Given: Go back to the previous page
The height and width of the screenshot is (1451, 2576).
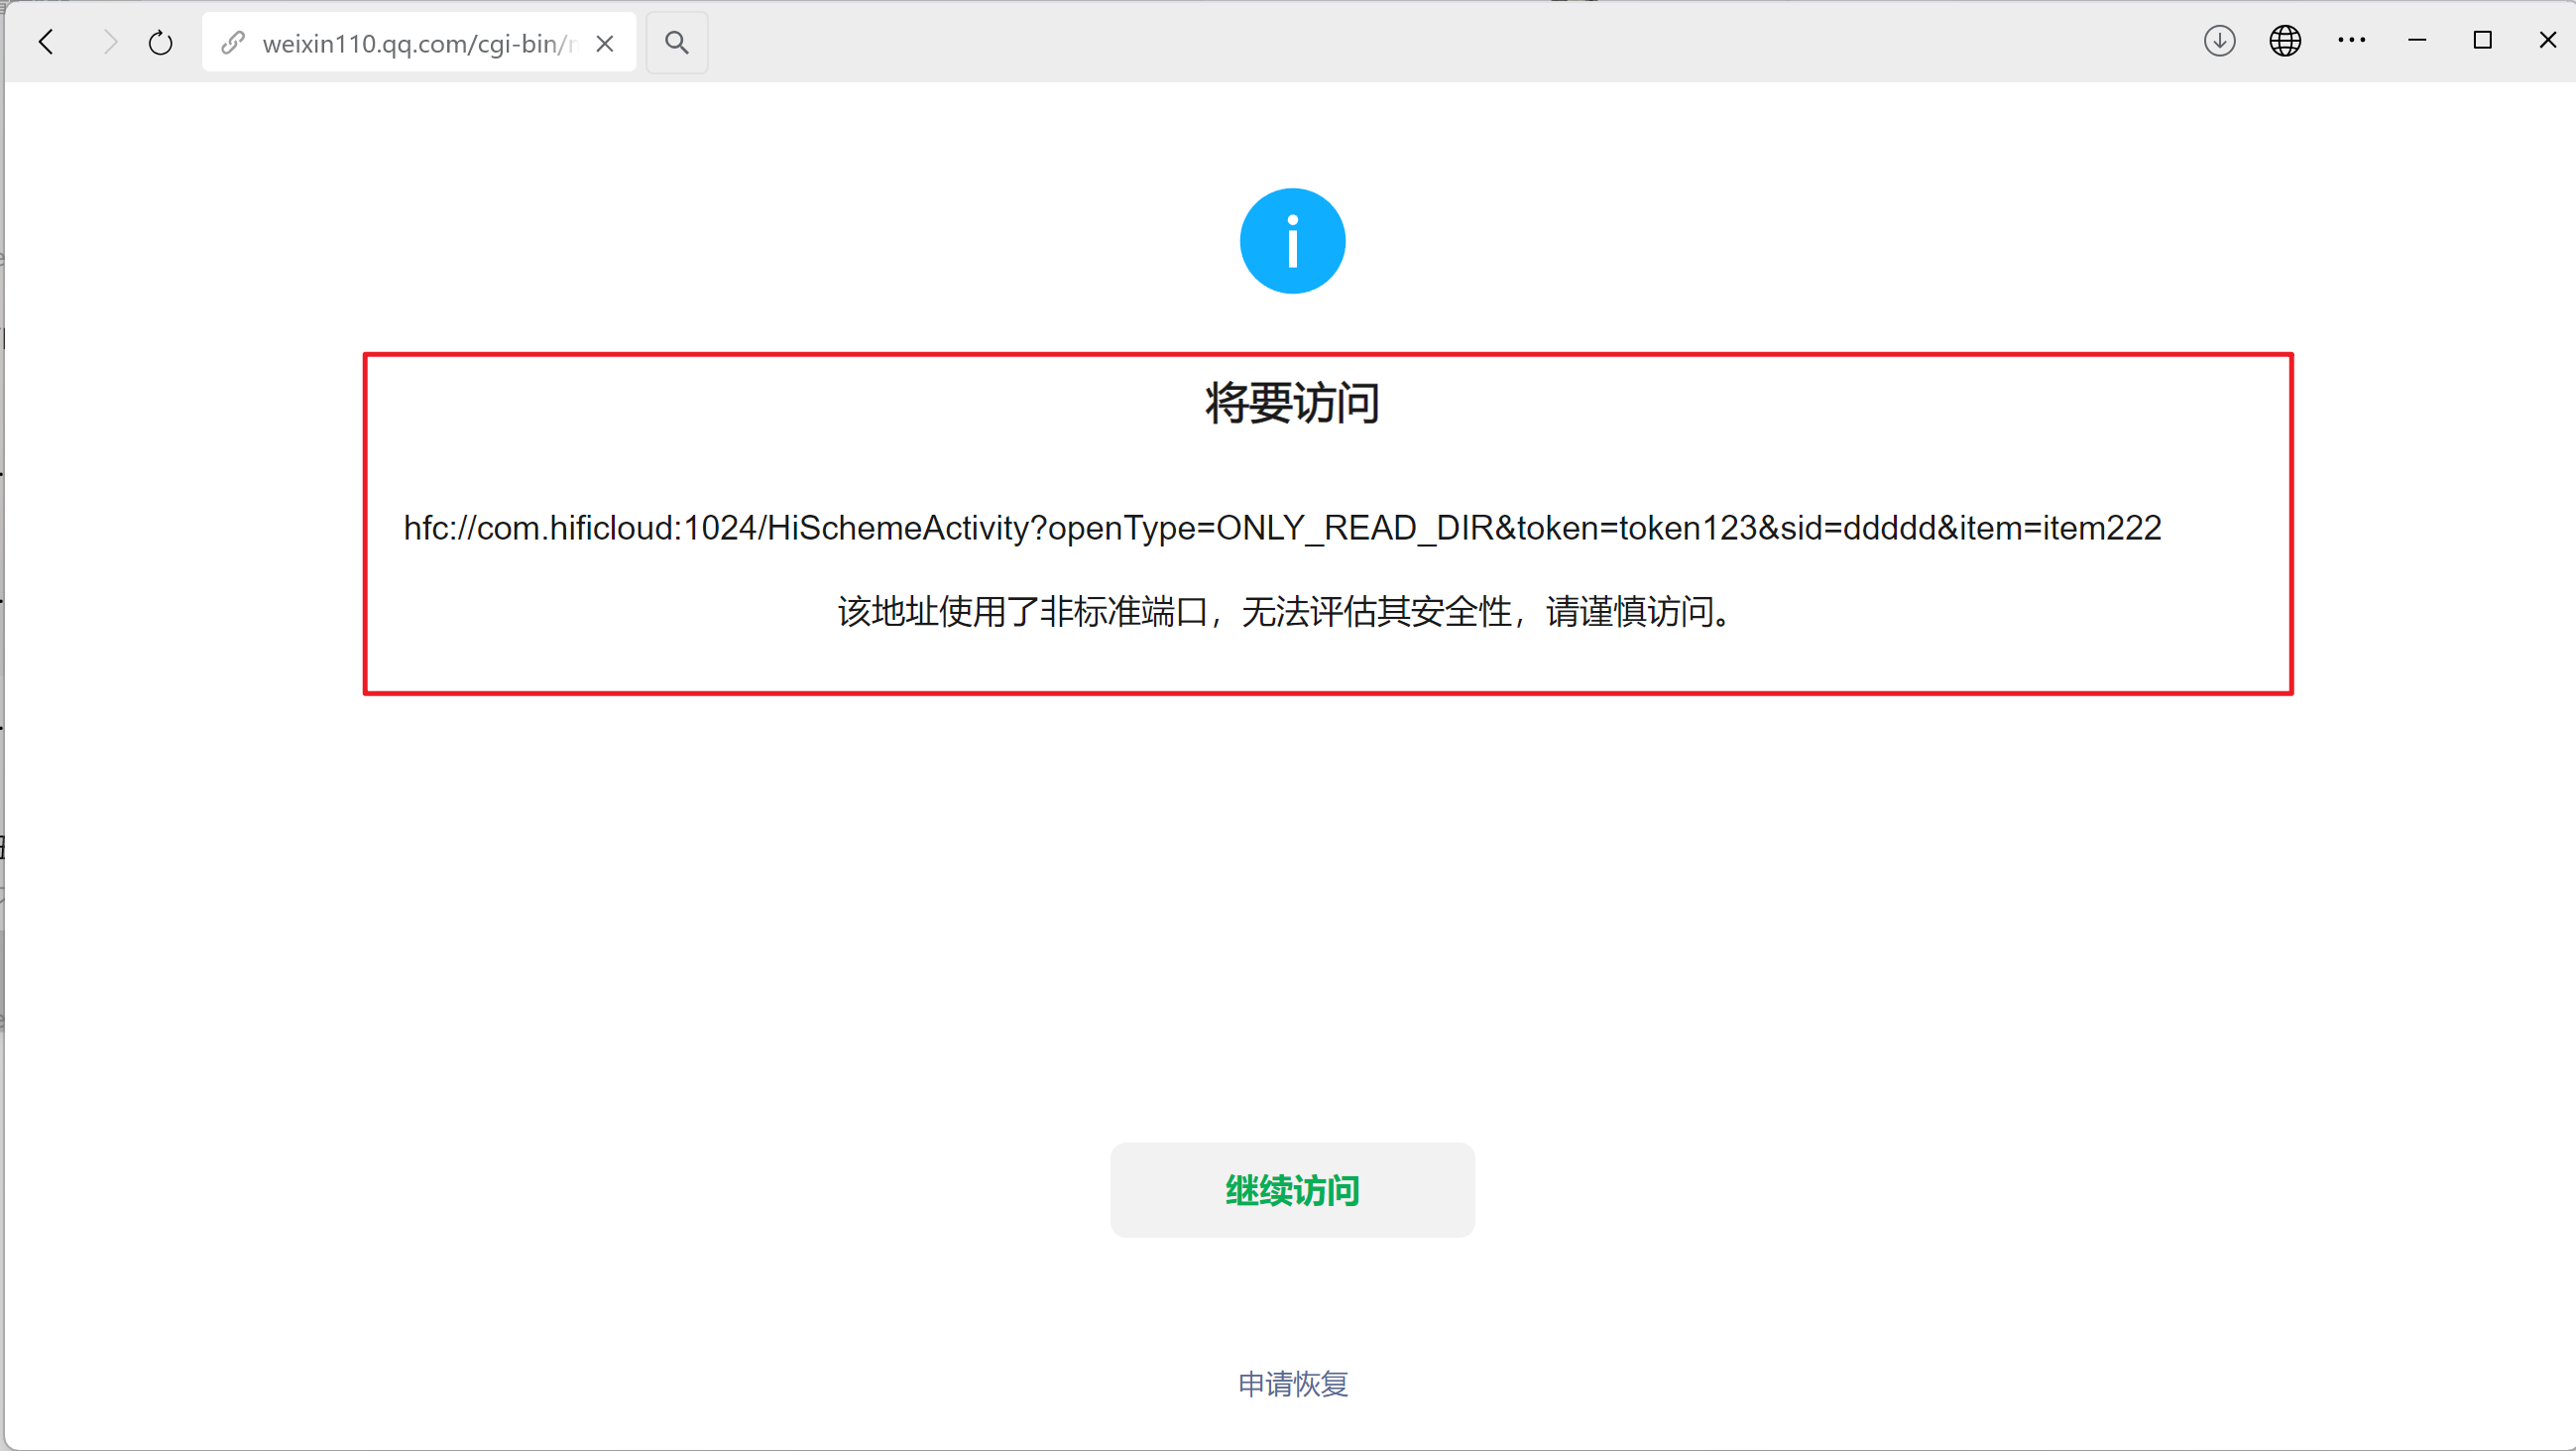Looking at the screenshot, I should pyautogui.click(x=46, y=42).
